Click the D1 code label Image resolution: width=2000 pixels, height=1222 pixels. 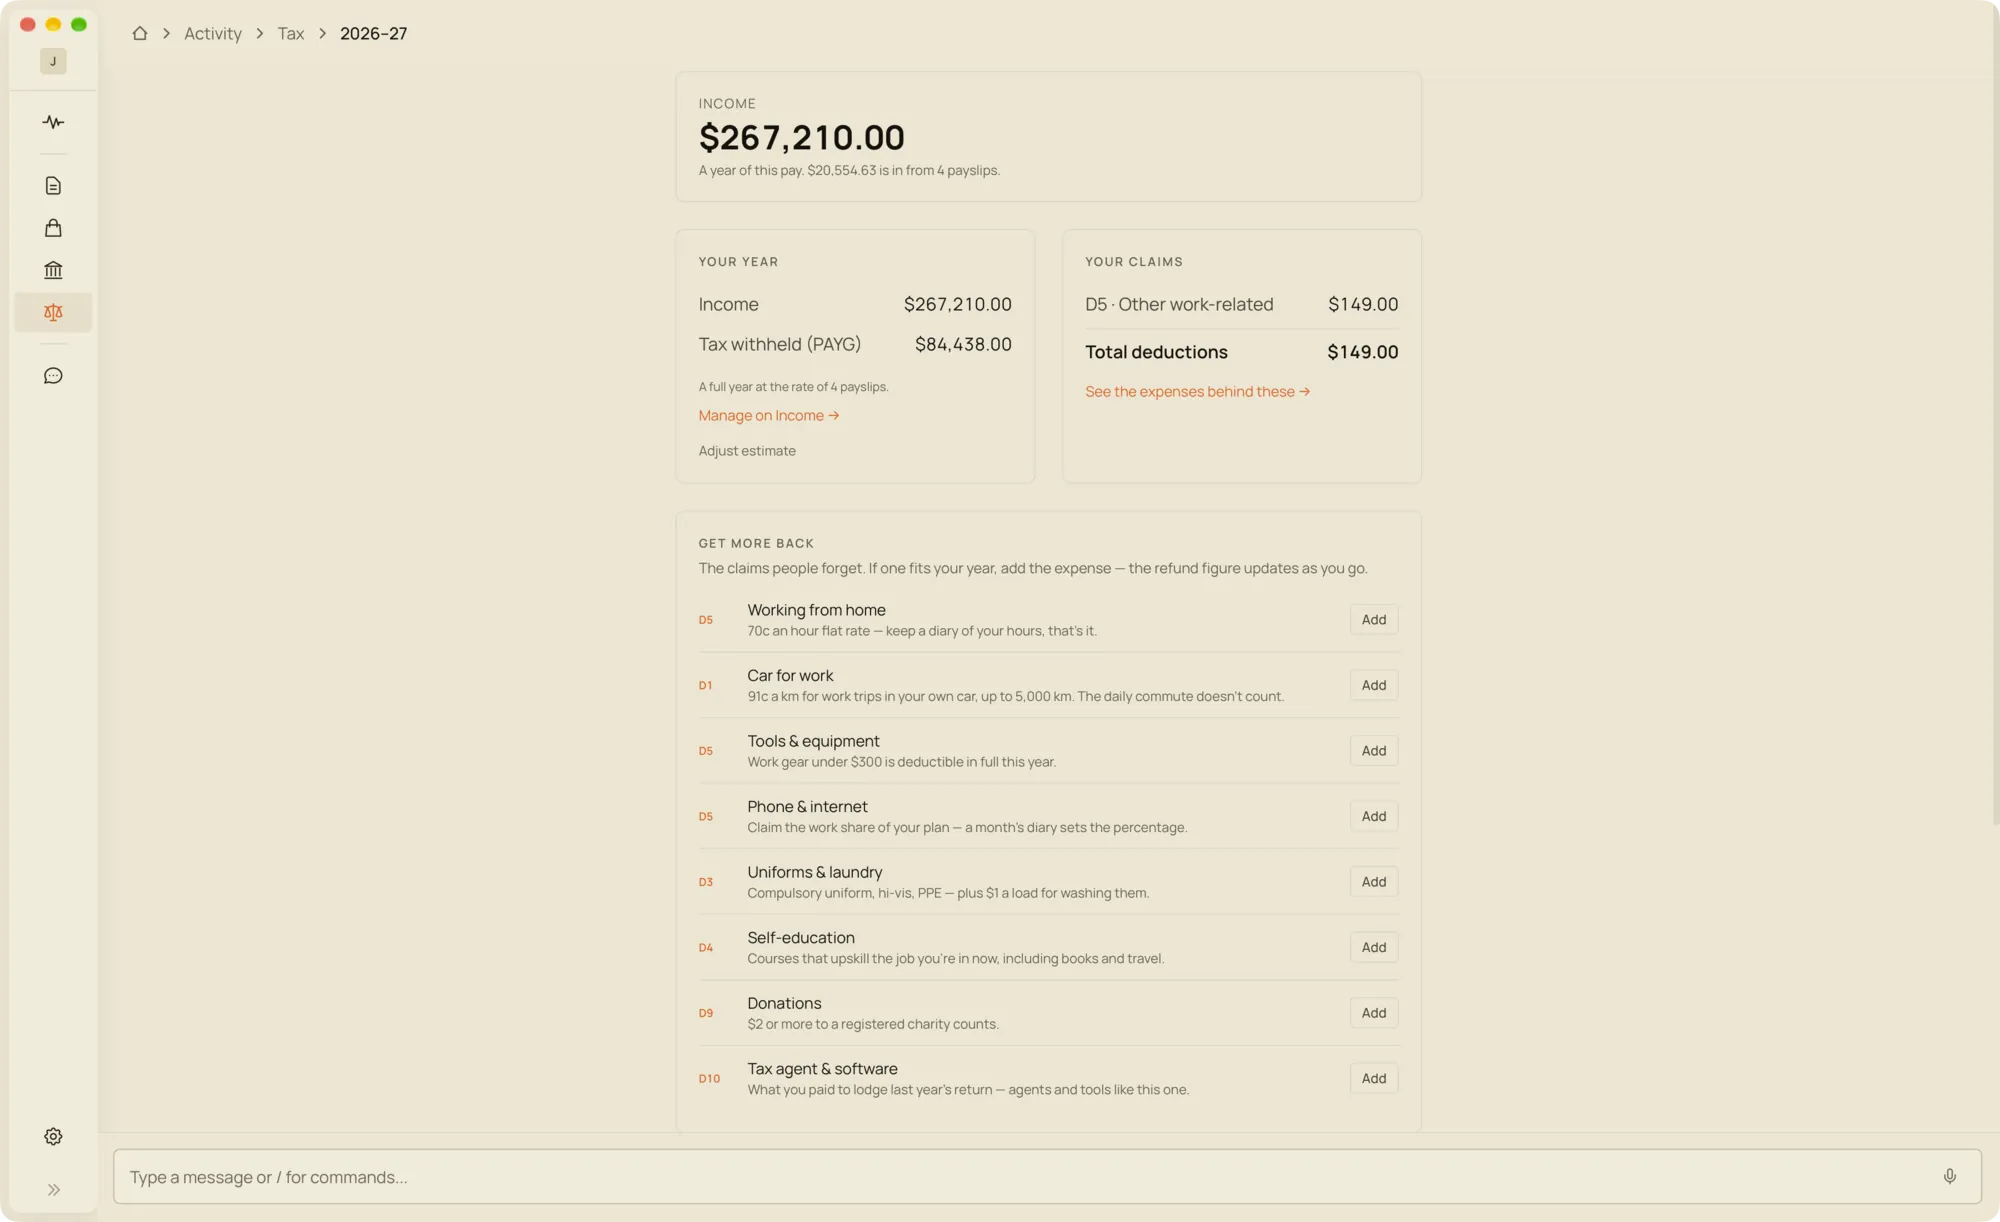point(705,685)
